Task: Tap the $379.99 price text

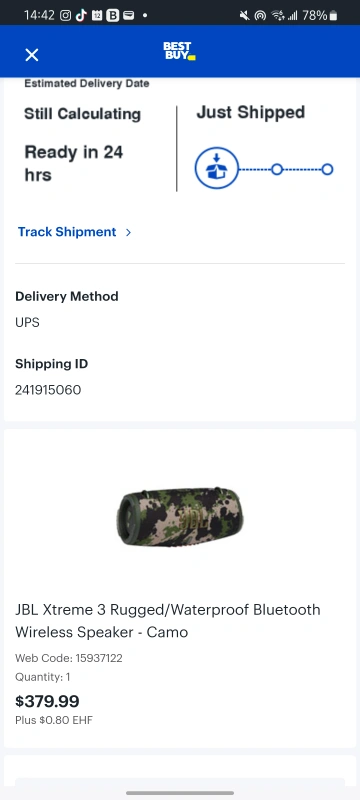Action: 47,701
